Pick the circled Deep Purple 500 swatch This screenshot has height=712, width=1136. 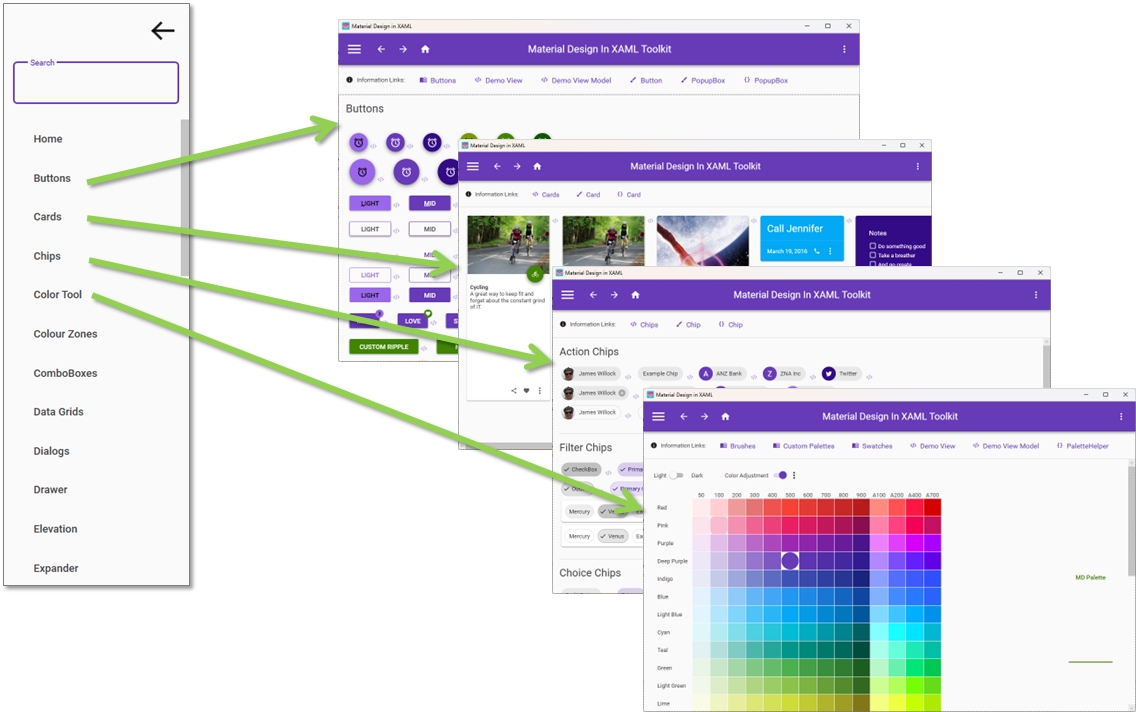(789, 561)
